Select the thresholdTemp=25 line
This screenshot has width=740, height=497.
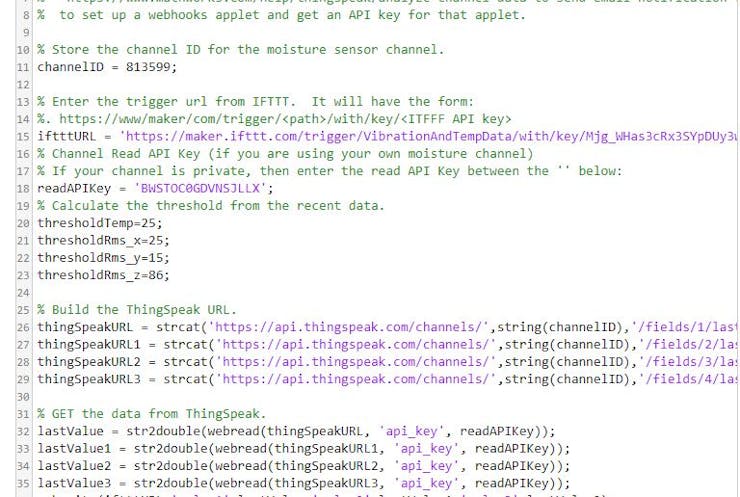click(x=100, y=223)
